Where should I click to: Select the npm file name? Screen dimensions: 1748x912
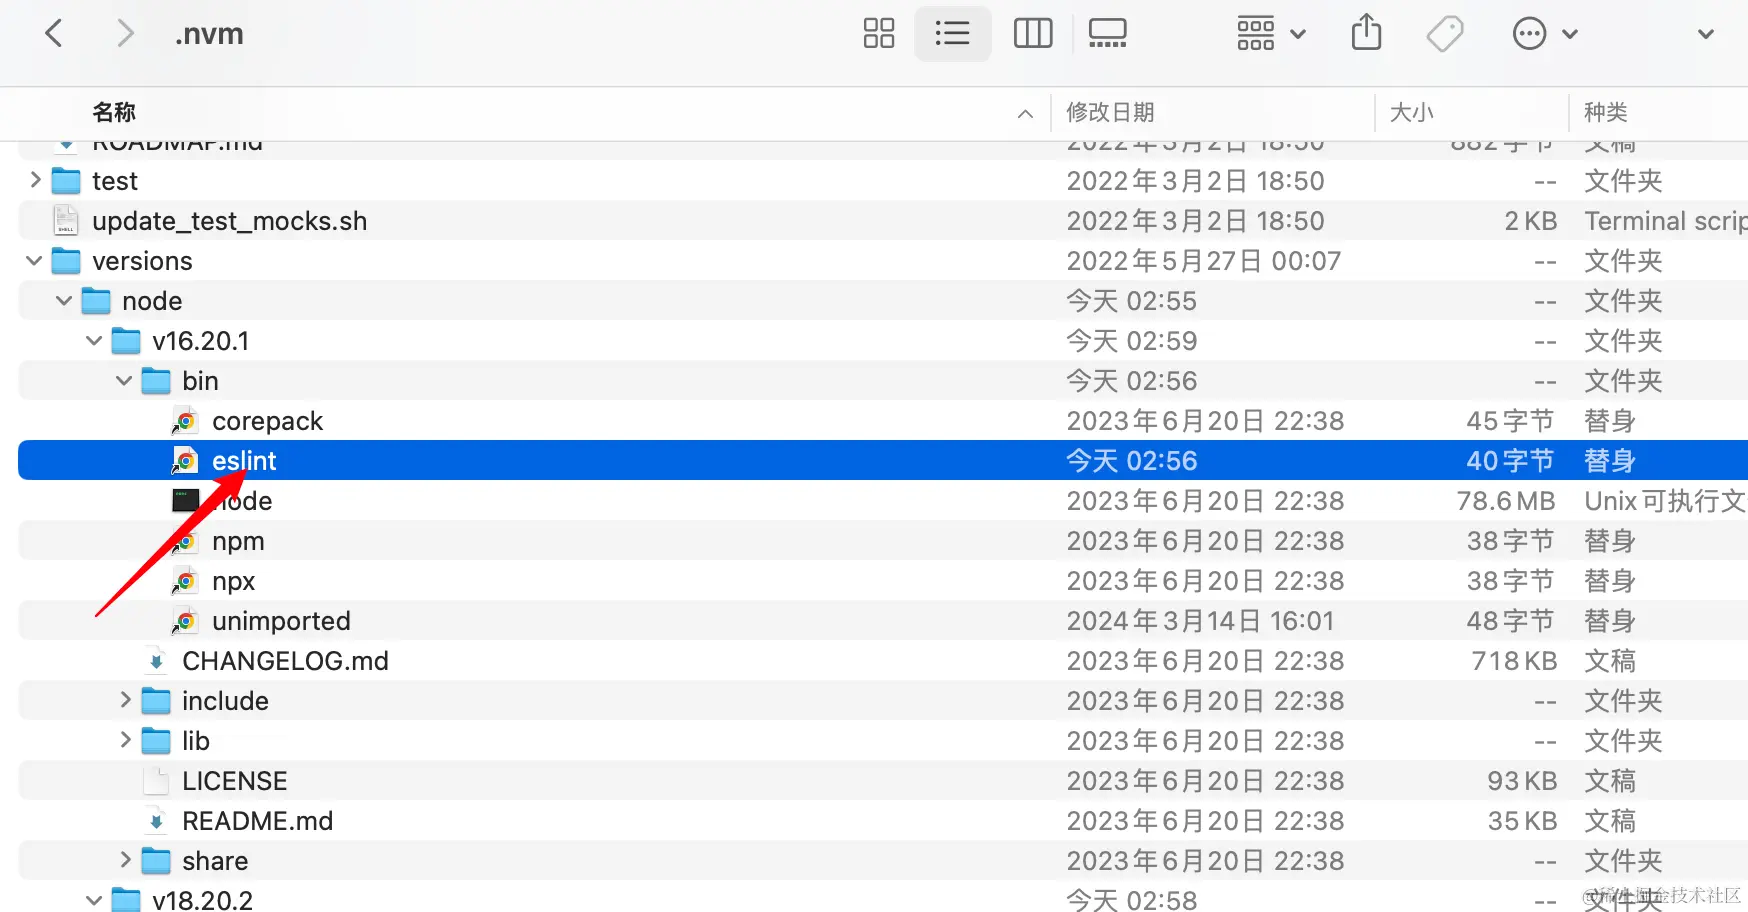click(238, 541)
